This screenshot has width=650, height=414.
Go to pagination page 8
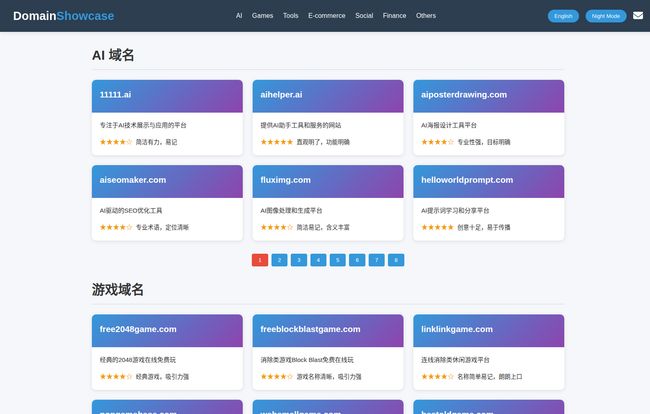(396, 260)
